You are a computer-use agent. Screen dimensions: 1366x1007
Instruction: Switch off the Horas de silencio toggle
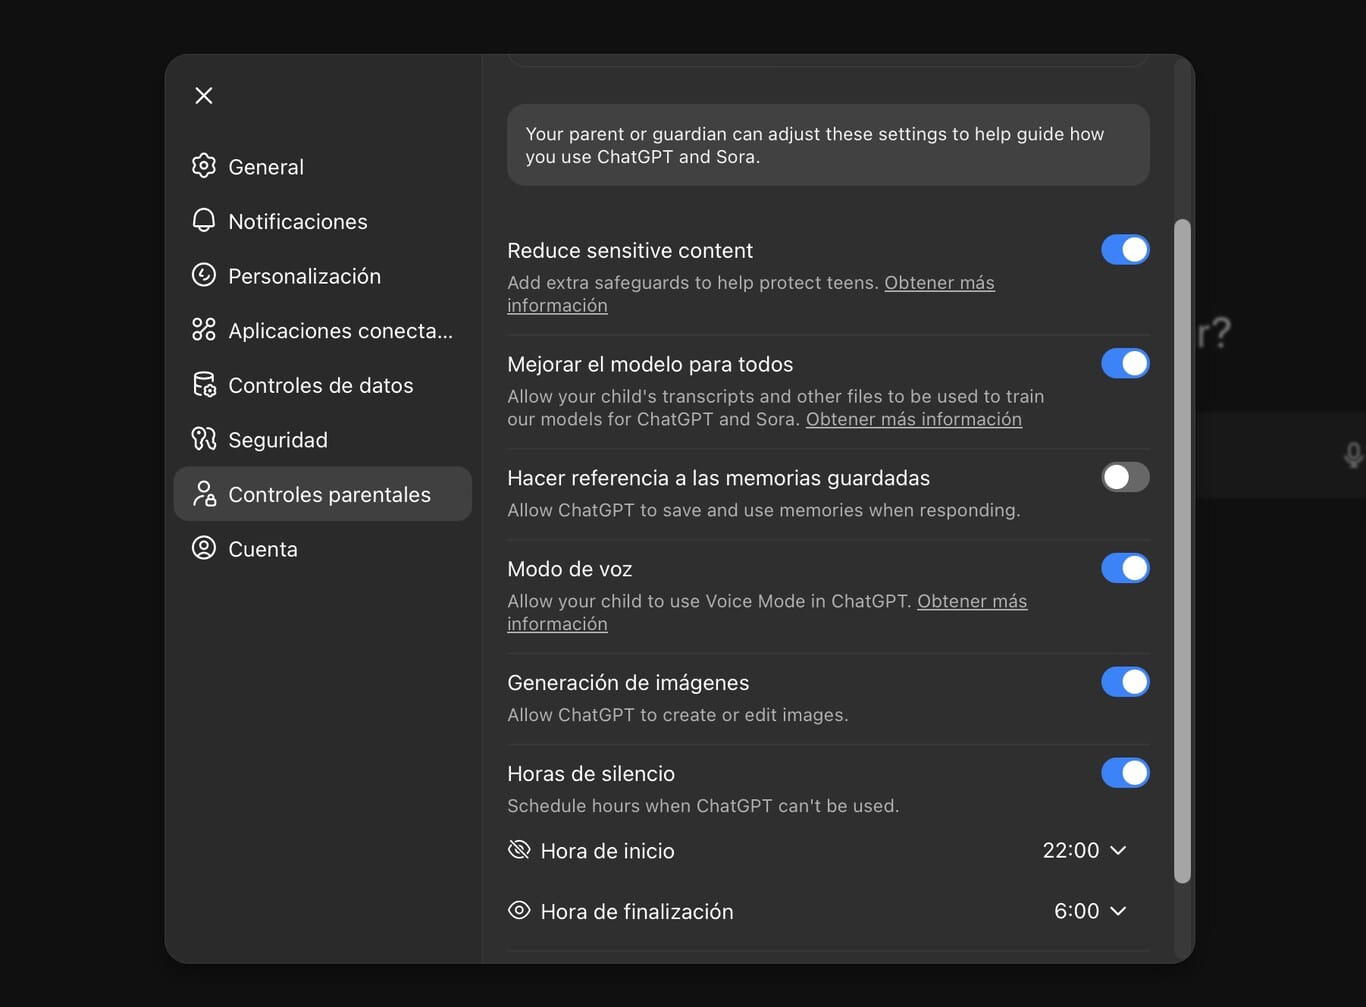1125,774
